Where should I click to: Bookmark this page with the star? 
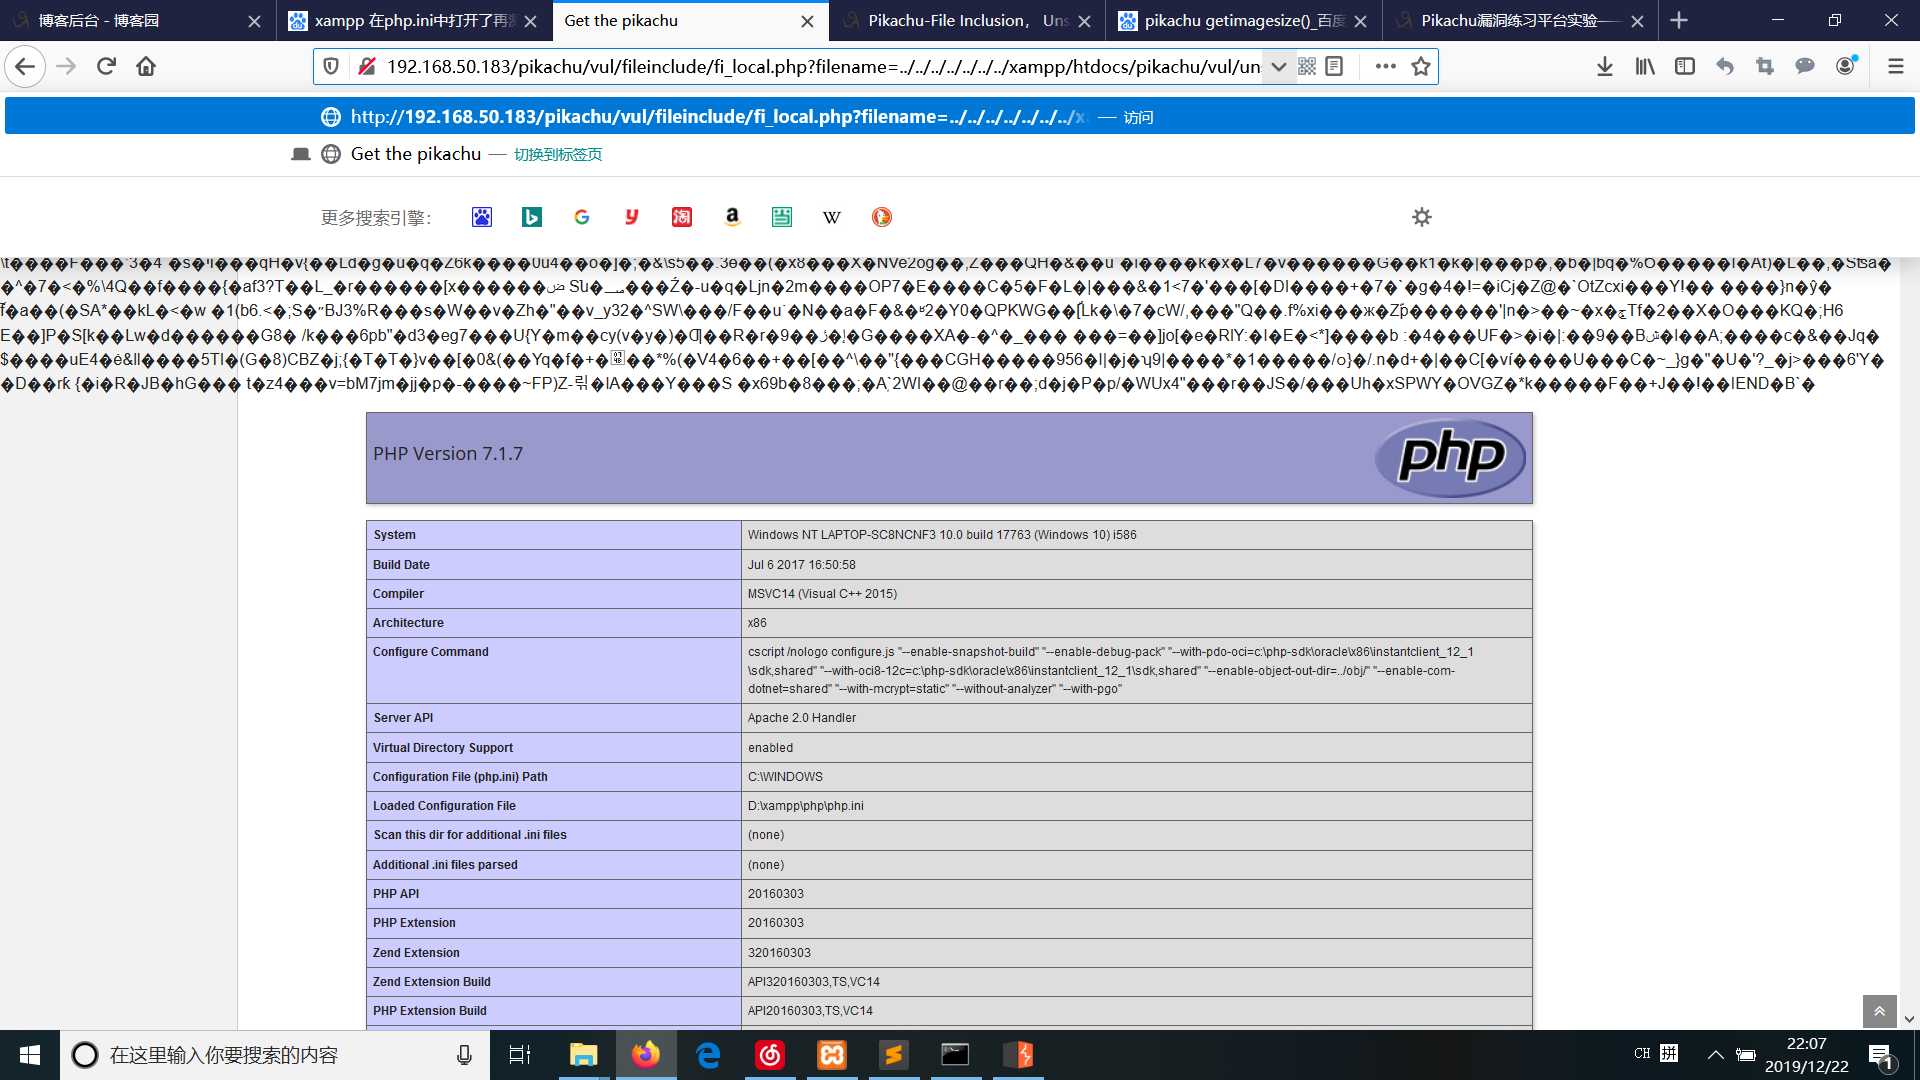(x=1420, y=67)
